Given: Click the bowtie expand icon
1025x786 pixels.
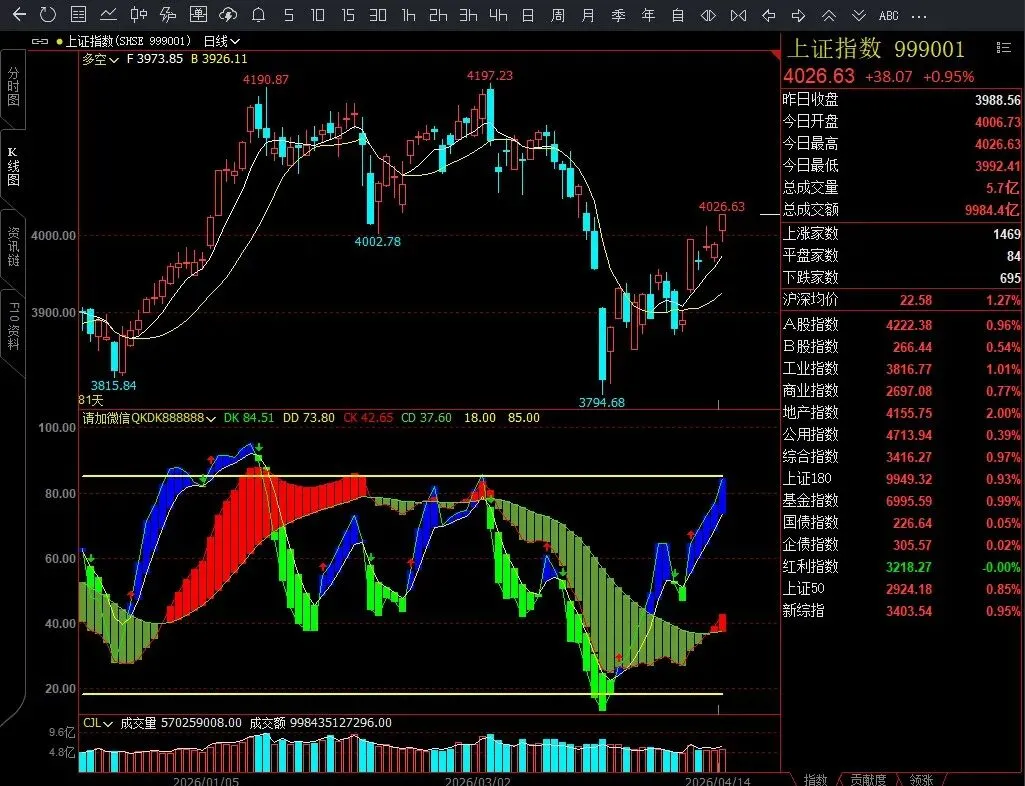Looking at the screenshot, I should click(738, 15).
